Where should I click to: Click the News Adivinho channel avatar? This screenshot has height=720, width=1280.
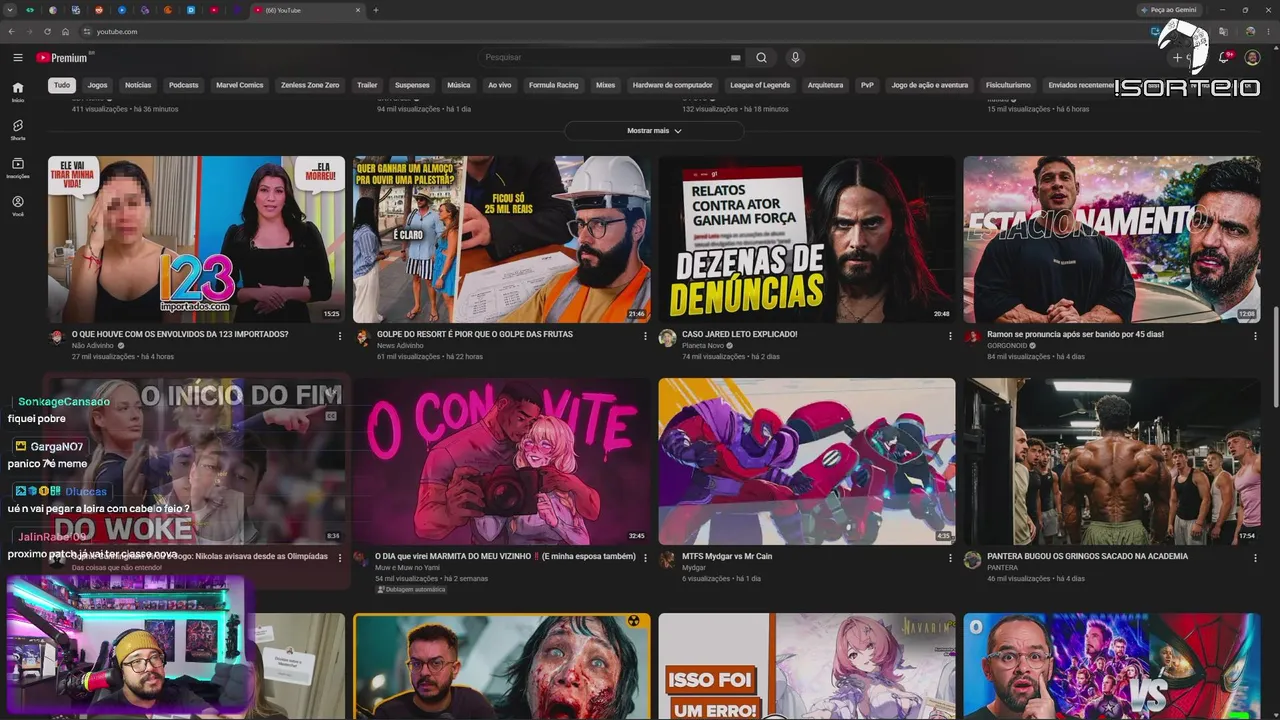[x=362, y=338]
